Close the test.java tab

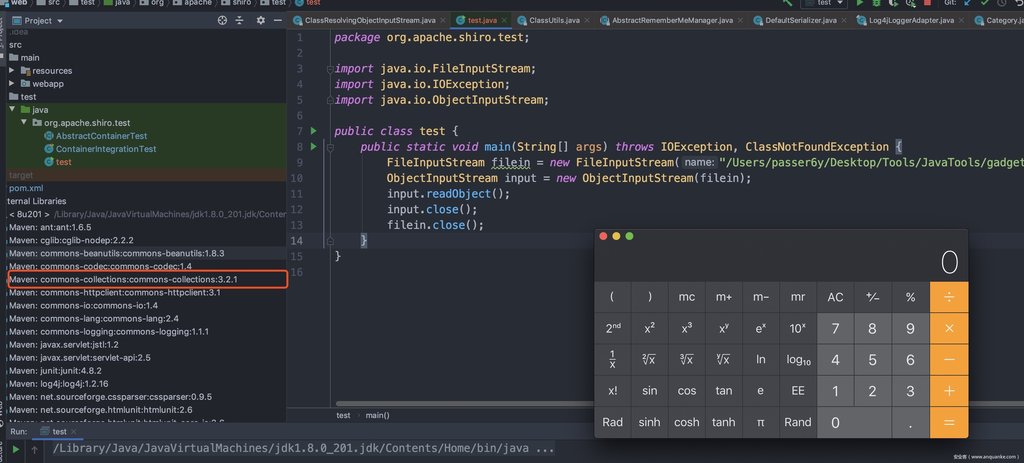(505, 20)
